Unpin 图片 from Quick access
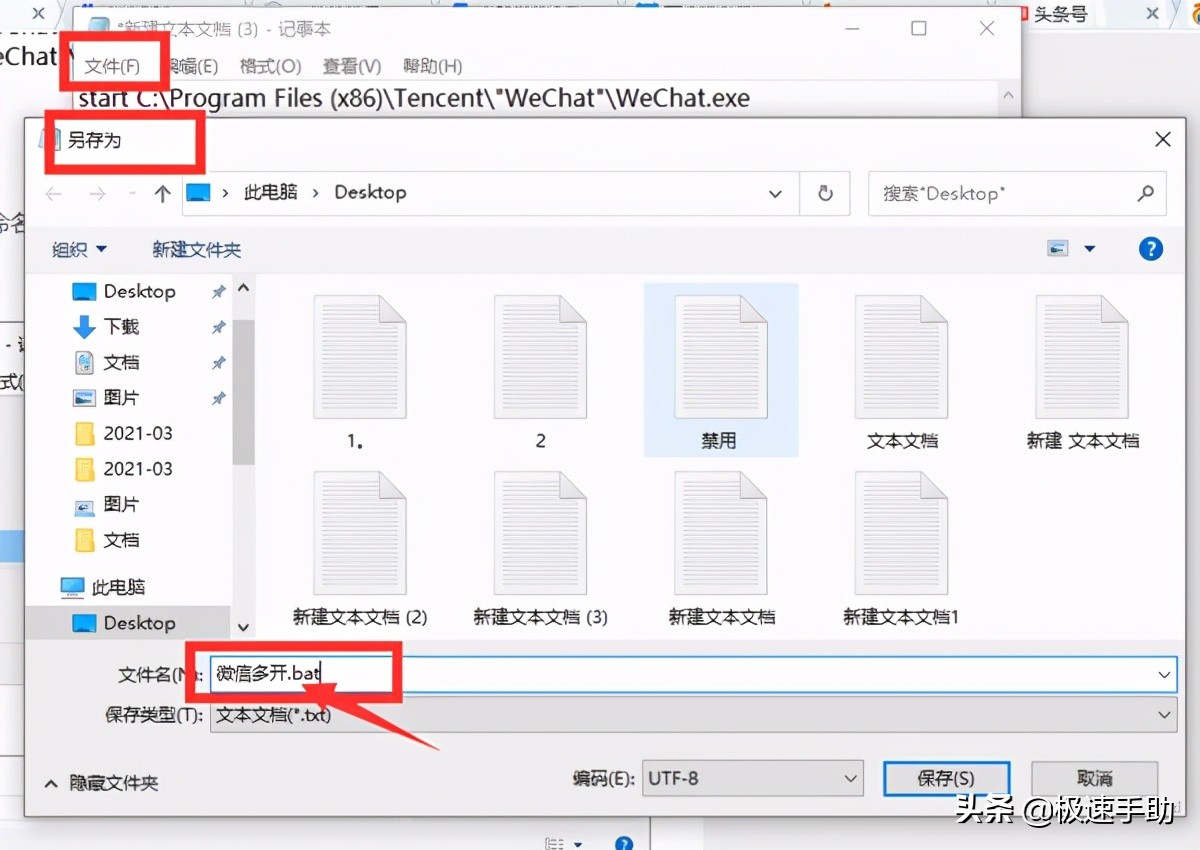The height and width of the screenshot is (850, 1200). pyautogui.click(x=218, y=397)
